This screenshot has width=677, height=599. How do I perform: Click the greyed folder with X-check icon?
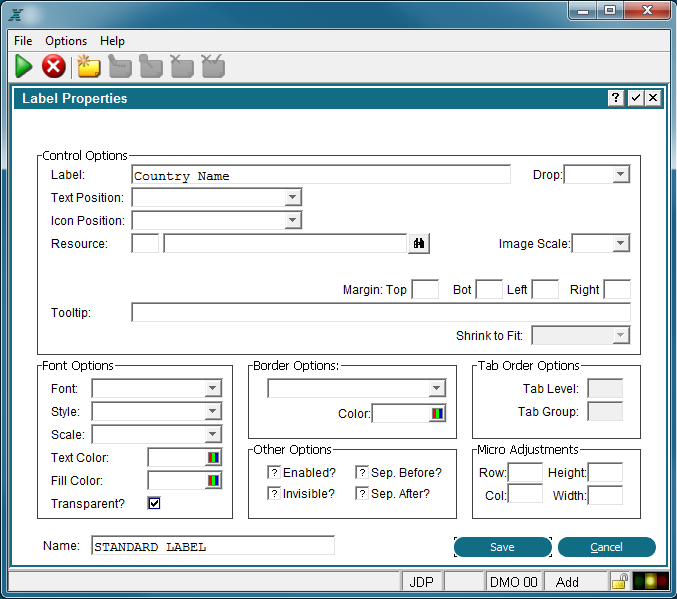[x=213, y=67]
